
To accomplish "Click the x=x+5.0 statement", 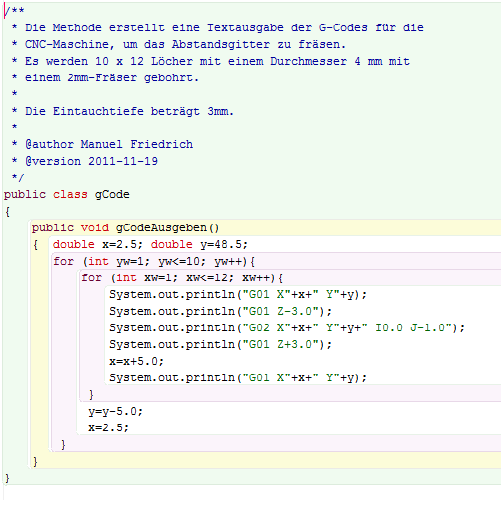I will point(136,361).
